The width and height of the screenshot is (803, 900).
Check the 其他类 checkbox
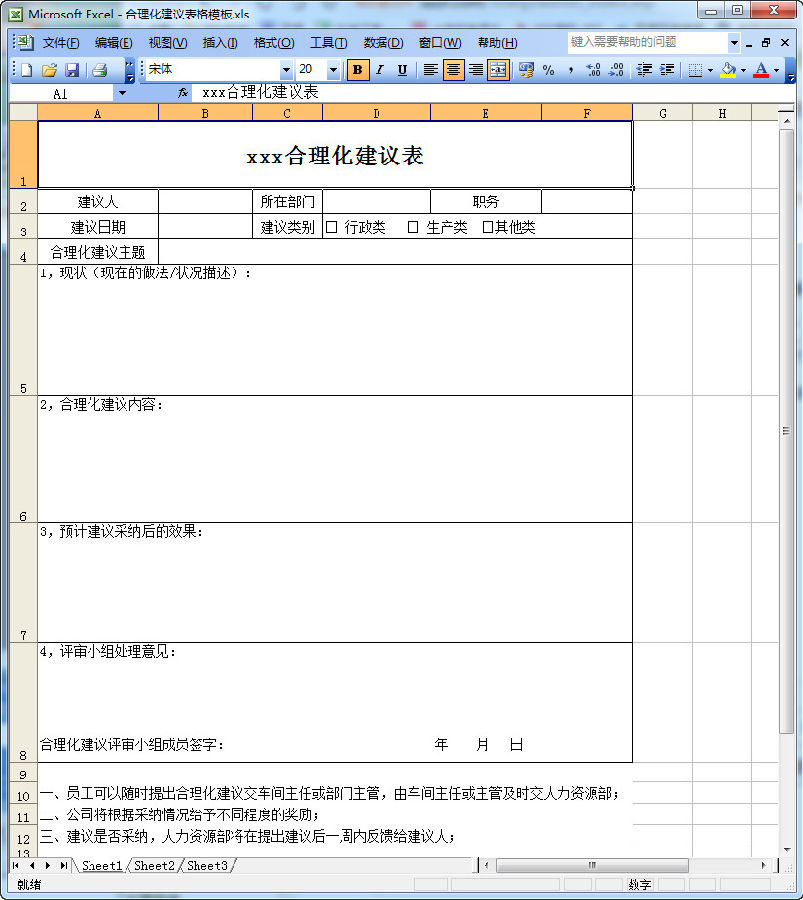click(486, 226)
